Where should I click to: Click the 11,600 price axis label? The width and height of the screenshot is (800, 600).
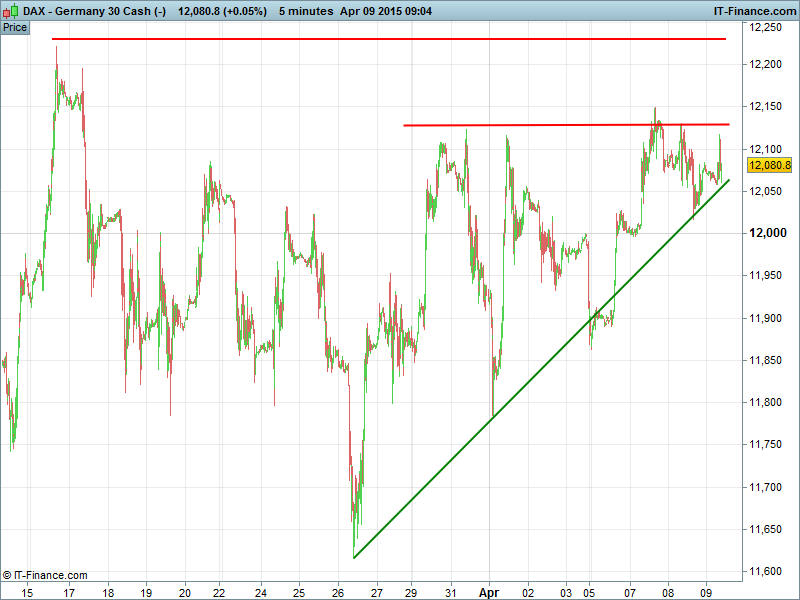[769, 571]
